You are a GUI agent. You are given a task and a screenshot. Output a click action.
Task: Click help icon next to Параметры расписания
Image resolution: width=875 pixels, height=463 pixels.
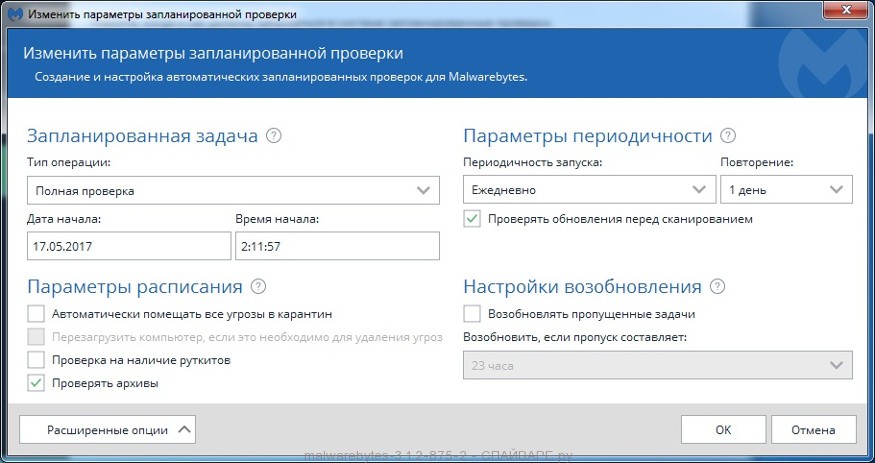(x=258, y=287)
